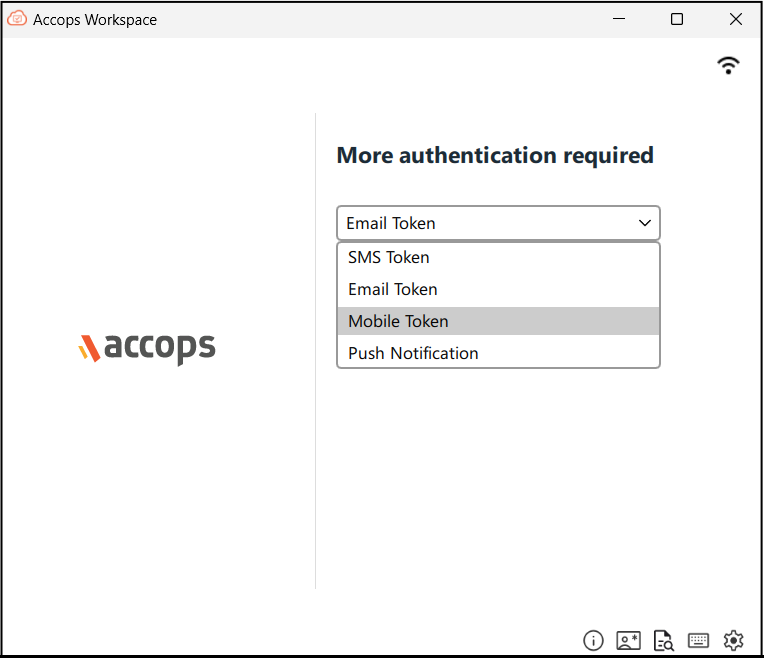Collapse the Email Token dropdown arrow
This screenshot has height=658, width=764.
tap(645, 223)
